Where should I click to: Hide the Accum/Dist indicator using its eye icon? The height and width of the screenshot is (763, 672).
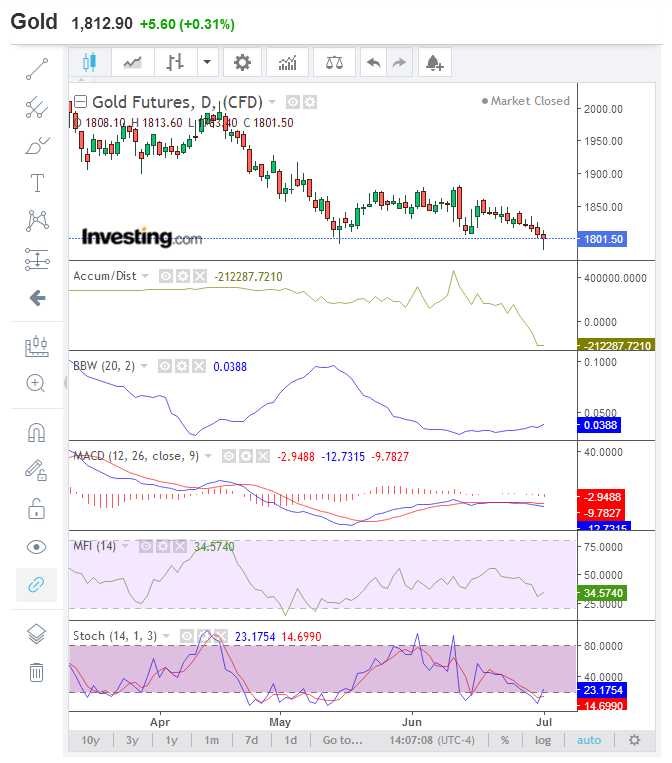click(165, 276)
